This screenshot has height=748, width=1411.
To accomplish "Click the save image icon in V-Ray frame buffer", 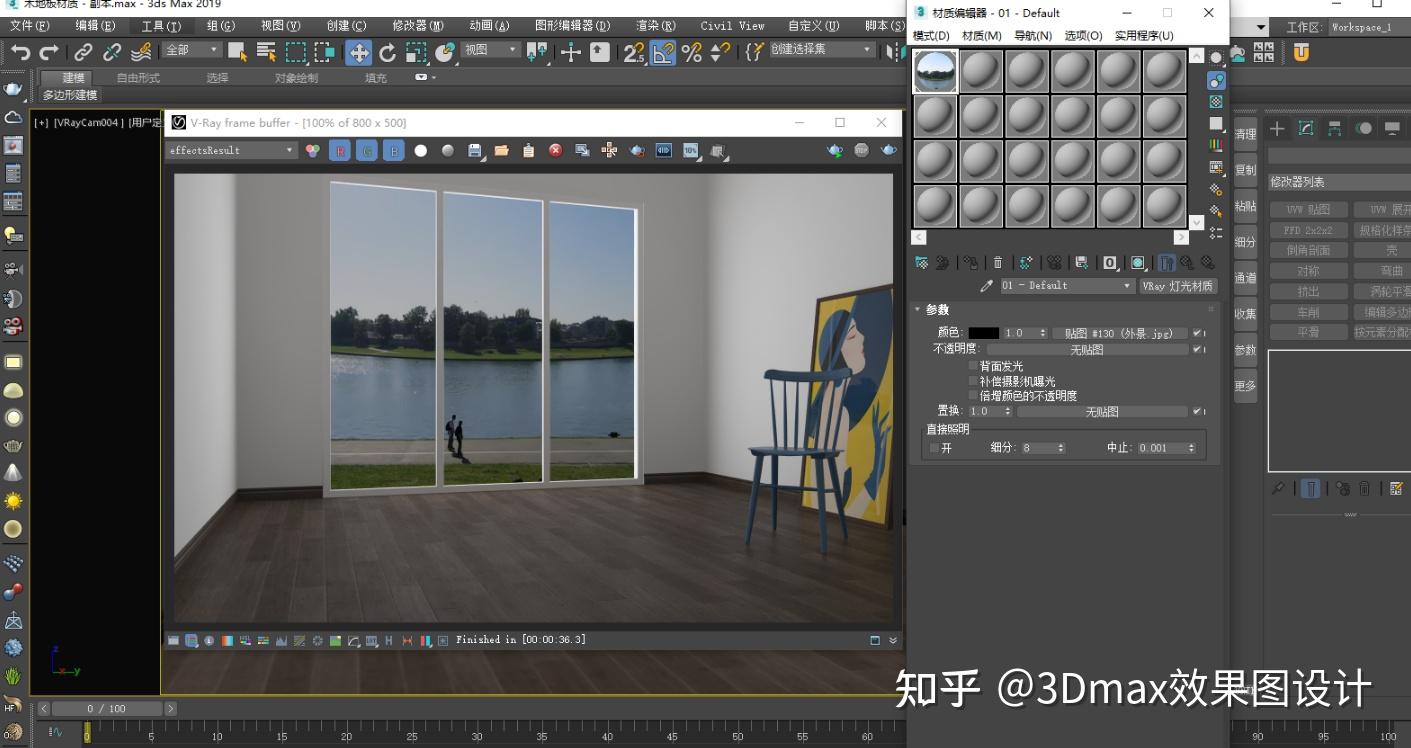I will 475,150.
